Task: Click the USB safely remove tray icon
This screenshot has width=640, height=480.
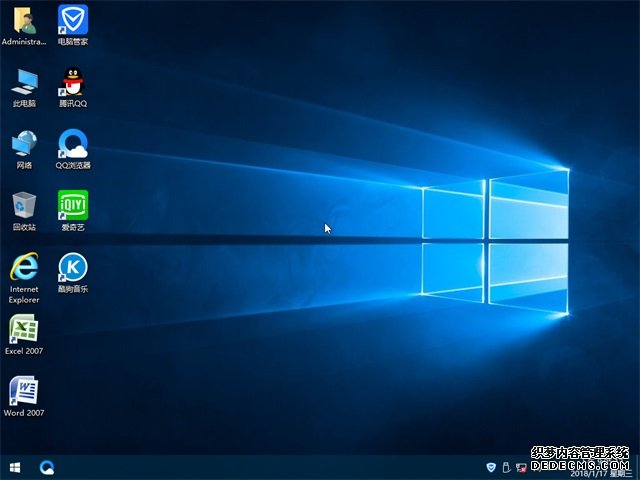Action: (506, 467)
